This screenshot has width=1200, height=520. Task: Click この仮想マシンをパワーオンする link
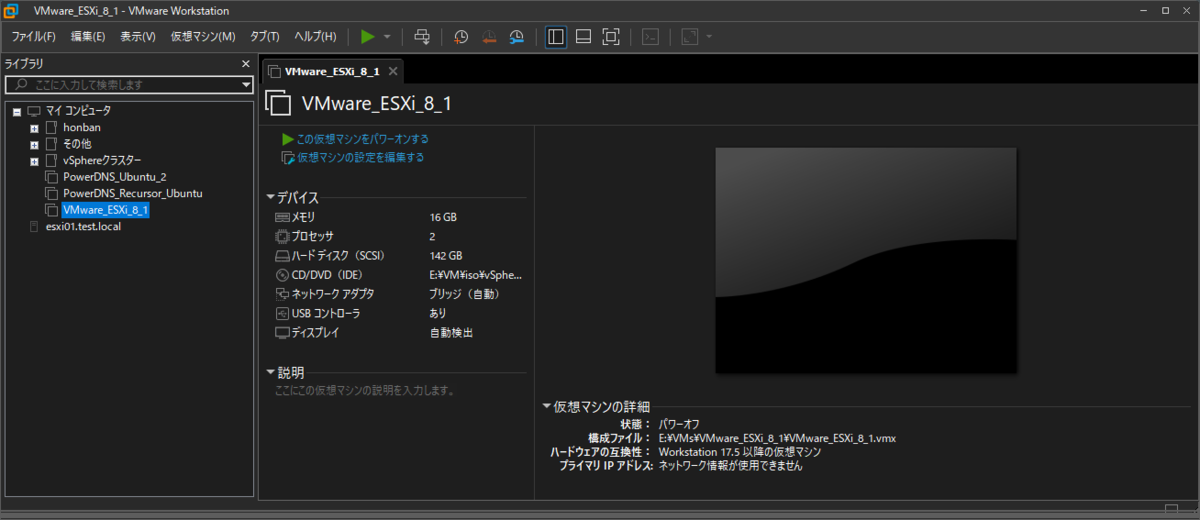[x=362, y=139]
